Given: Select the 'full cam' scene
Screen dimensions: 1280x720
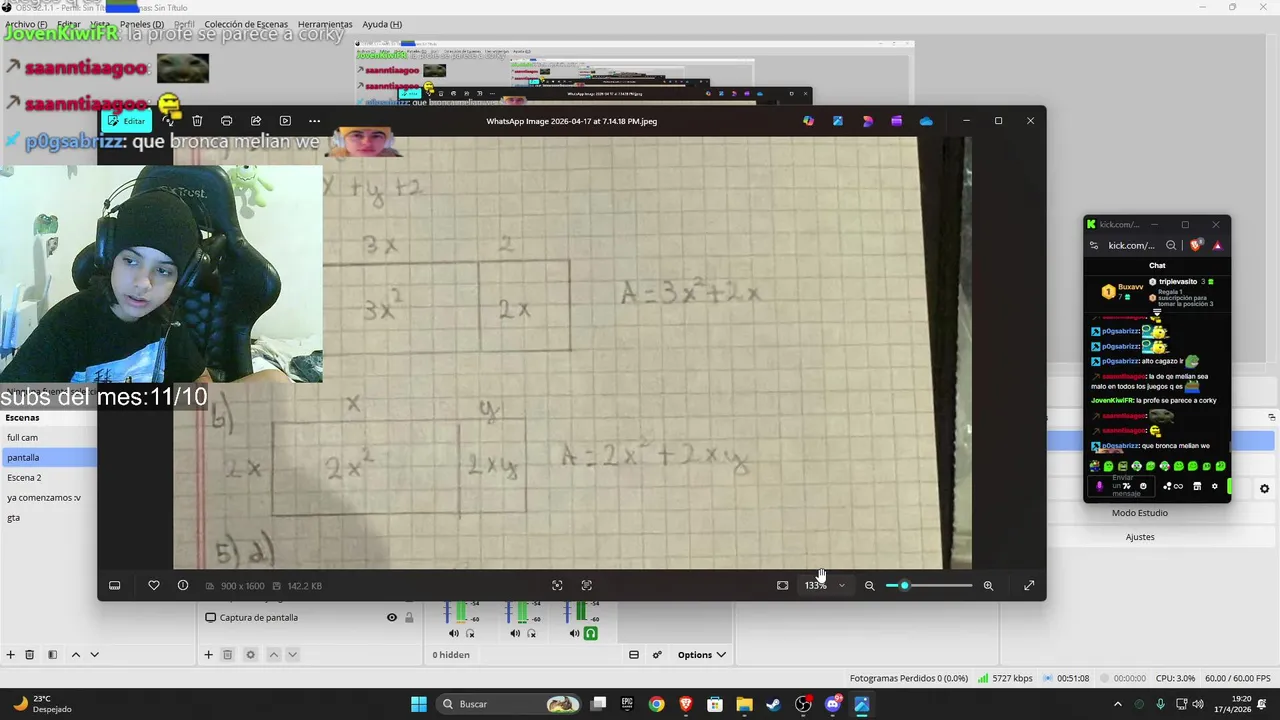Looking at the screenshot, I should coord(48,438).
